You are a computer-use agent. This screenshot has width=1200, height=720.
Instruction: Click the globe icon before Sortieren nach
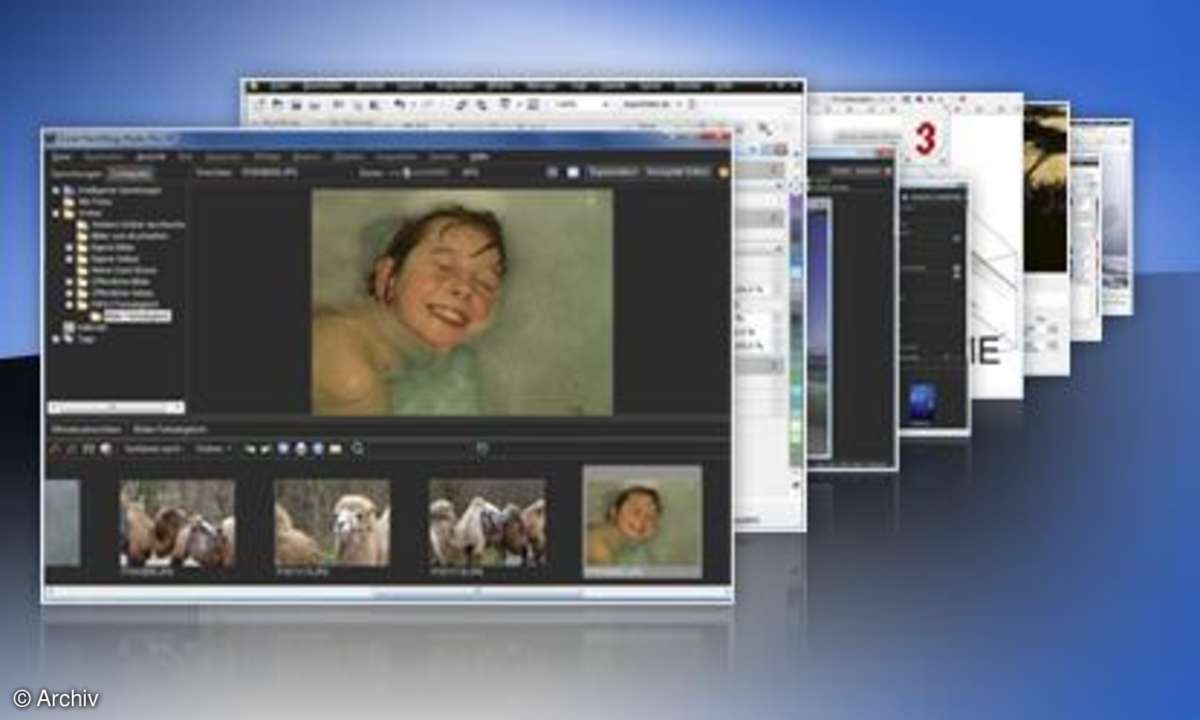click(106, 450)
